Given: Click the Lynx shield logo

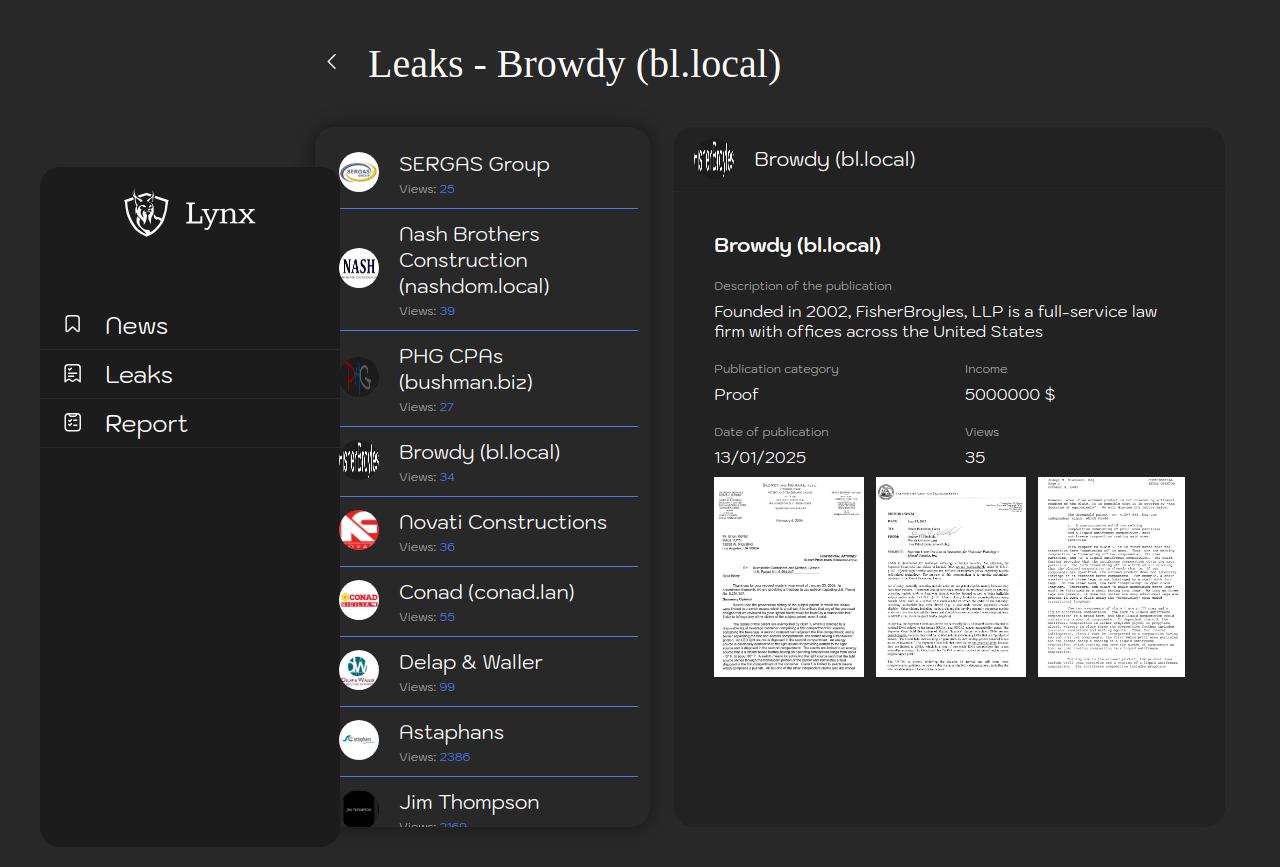Looking at the screenshot, I should pyautogui.click(x=146, y=213).
